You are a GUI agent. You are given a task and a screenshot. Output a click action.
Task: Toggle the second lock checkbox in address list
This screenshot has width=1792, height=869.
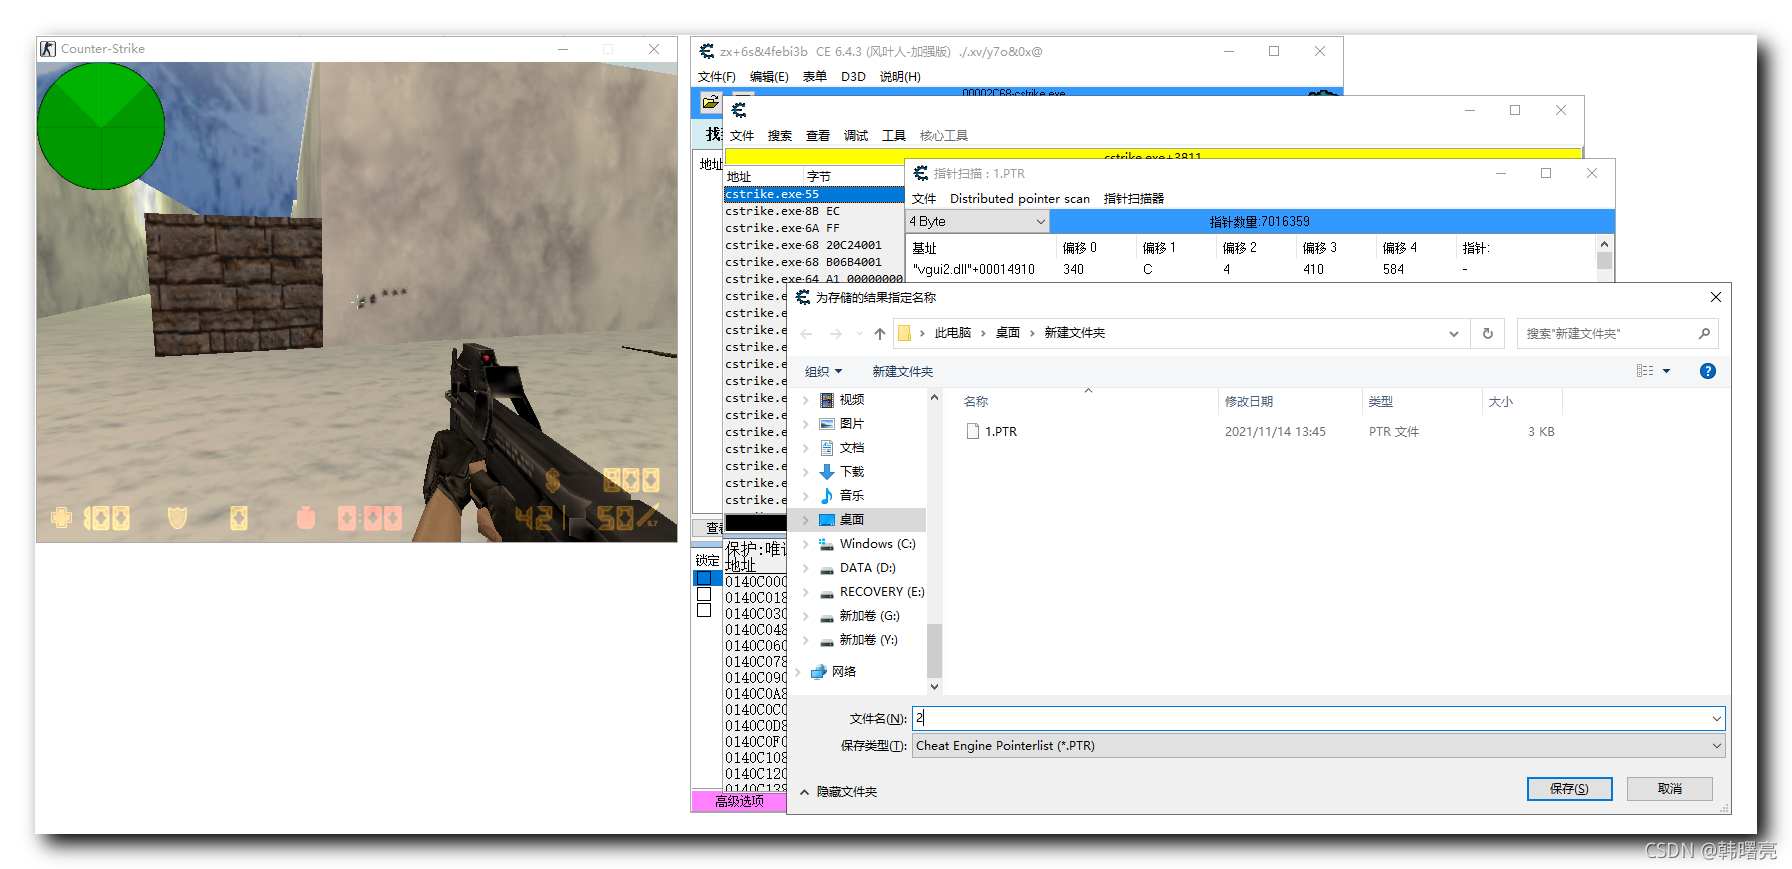(x=704, y=594)
